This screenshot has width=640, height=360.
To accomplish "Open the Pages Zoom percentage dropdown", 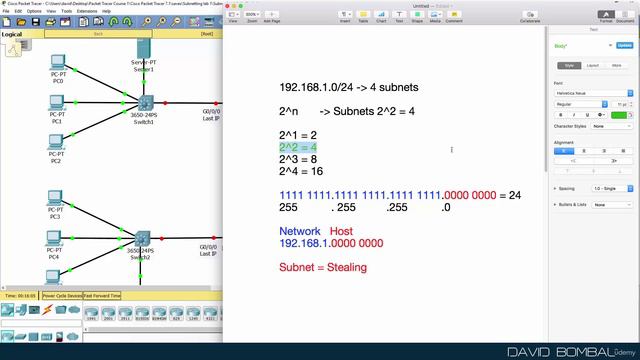I will coord(252,15).
